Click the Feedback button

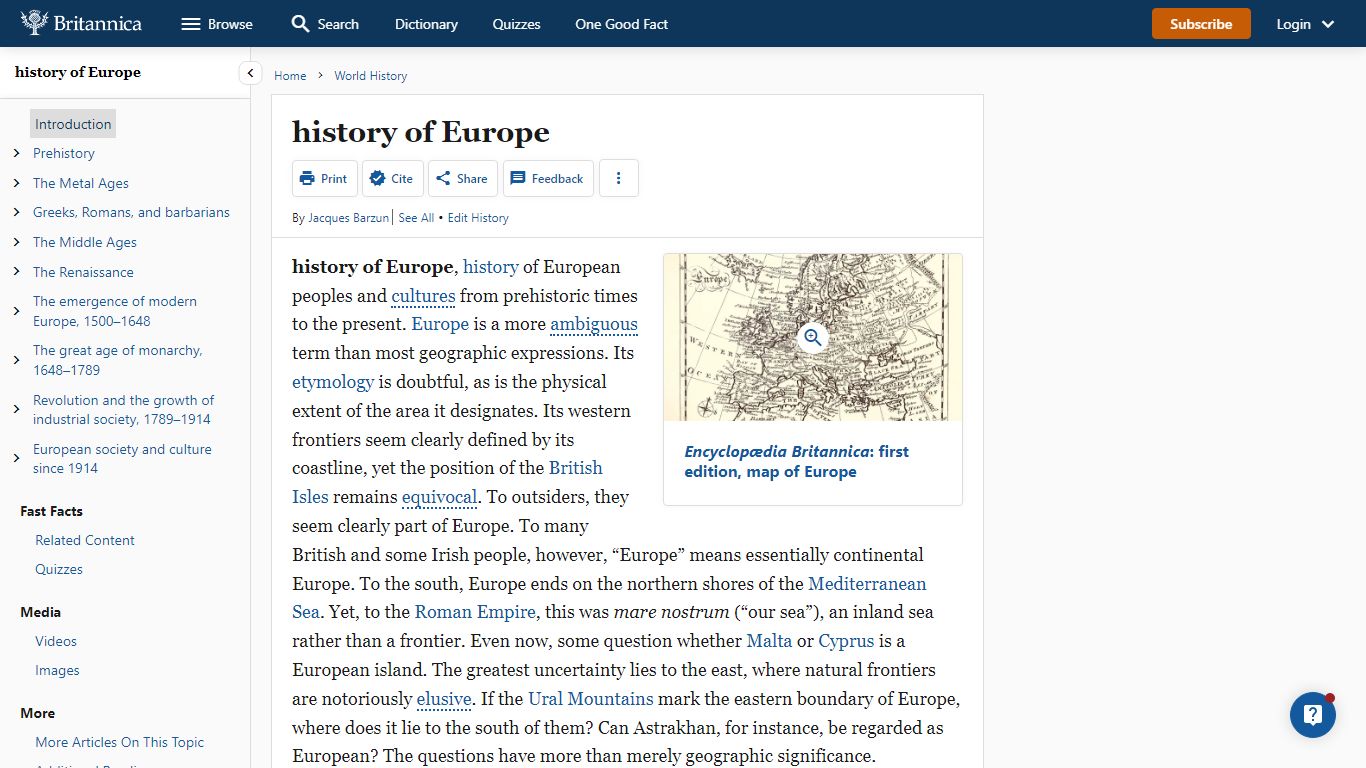(548, 178)
